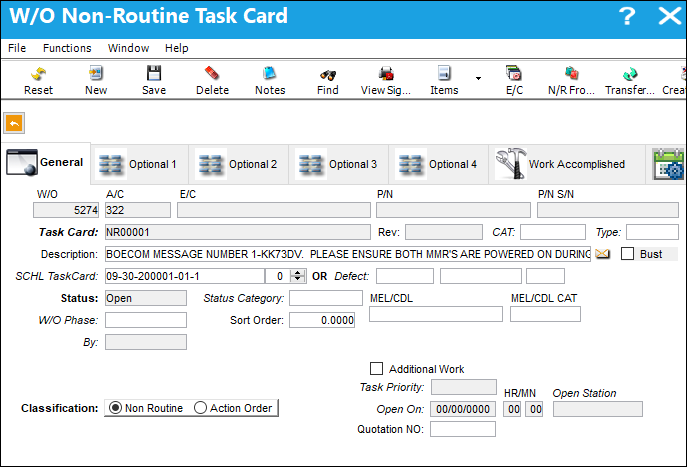Increase the SCHL TaskCard spinner value
This screenshot has height=467, width=687.
(x=298, y=272)
